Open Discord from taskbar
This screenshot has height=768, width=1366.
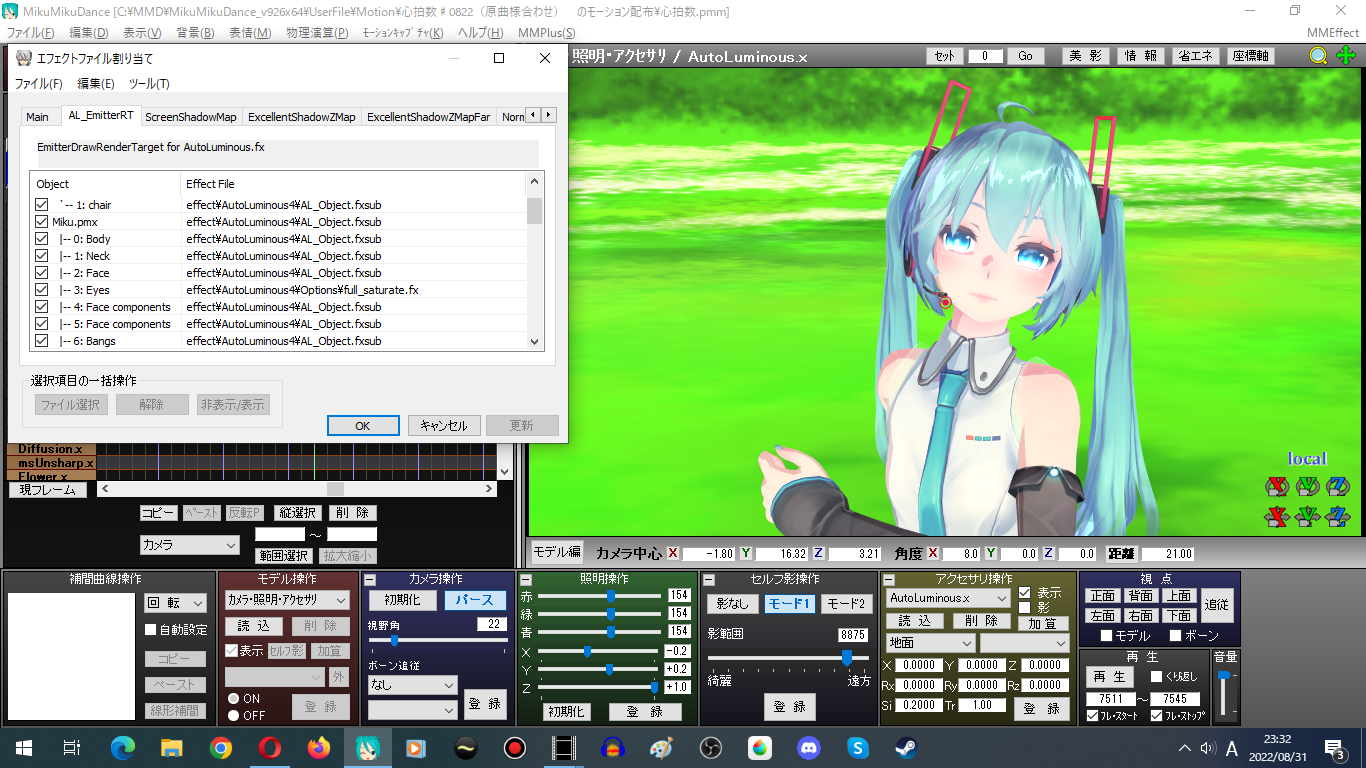point(809,747)
